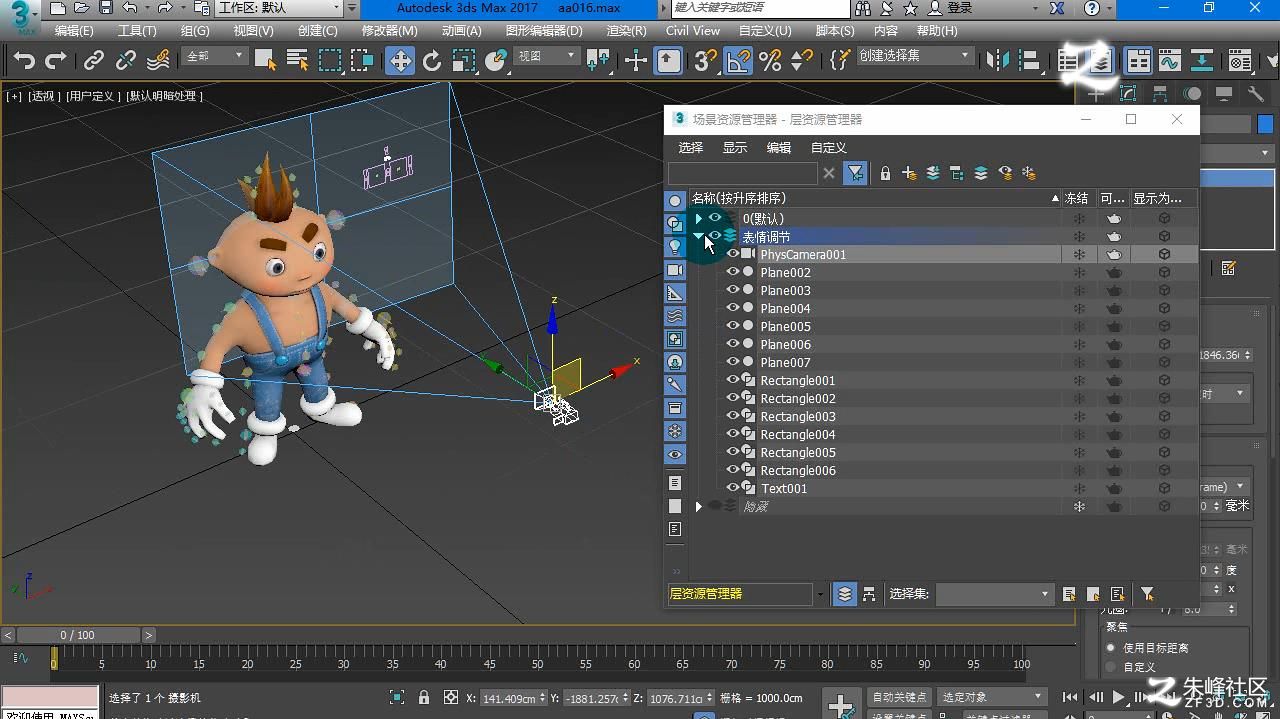
Task: Toggle the selection filter funnel in Scene Explorer
Action: click(855, 173)
